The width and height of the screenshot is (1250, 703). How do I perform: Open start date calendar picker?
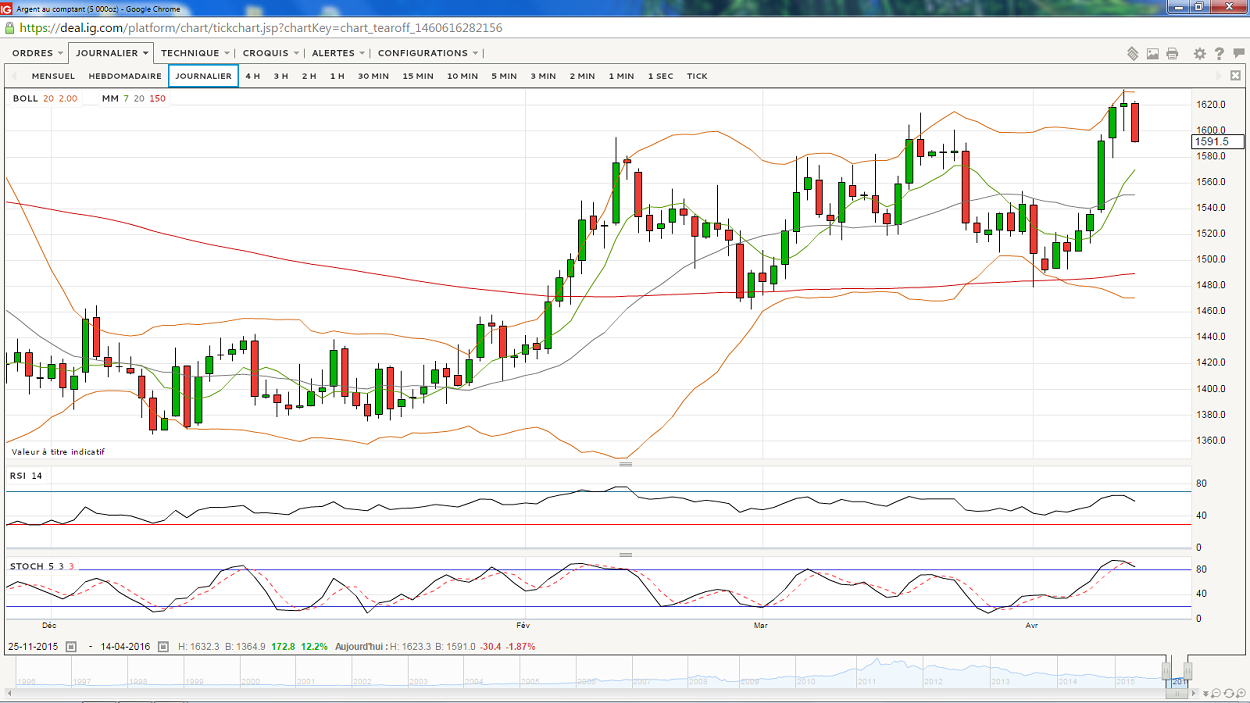click(71, 647)
